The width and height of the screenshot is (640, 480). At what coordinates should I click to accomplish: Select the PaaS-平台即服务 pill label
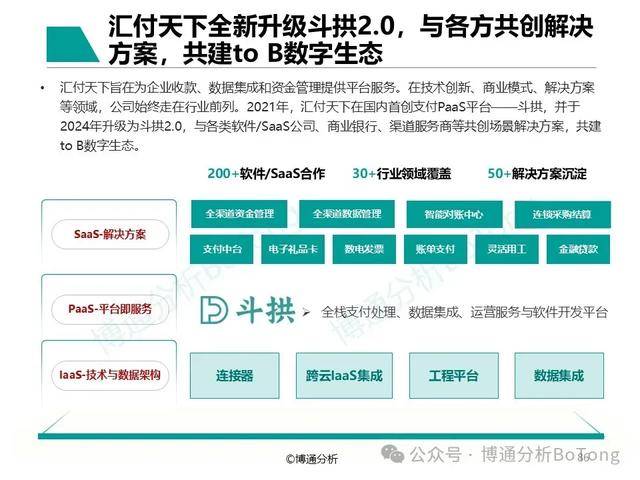(x=110, y=309)
